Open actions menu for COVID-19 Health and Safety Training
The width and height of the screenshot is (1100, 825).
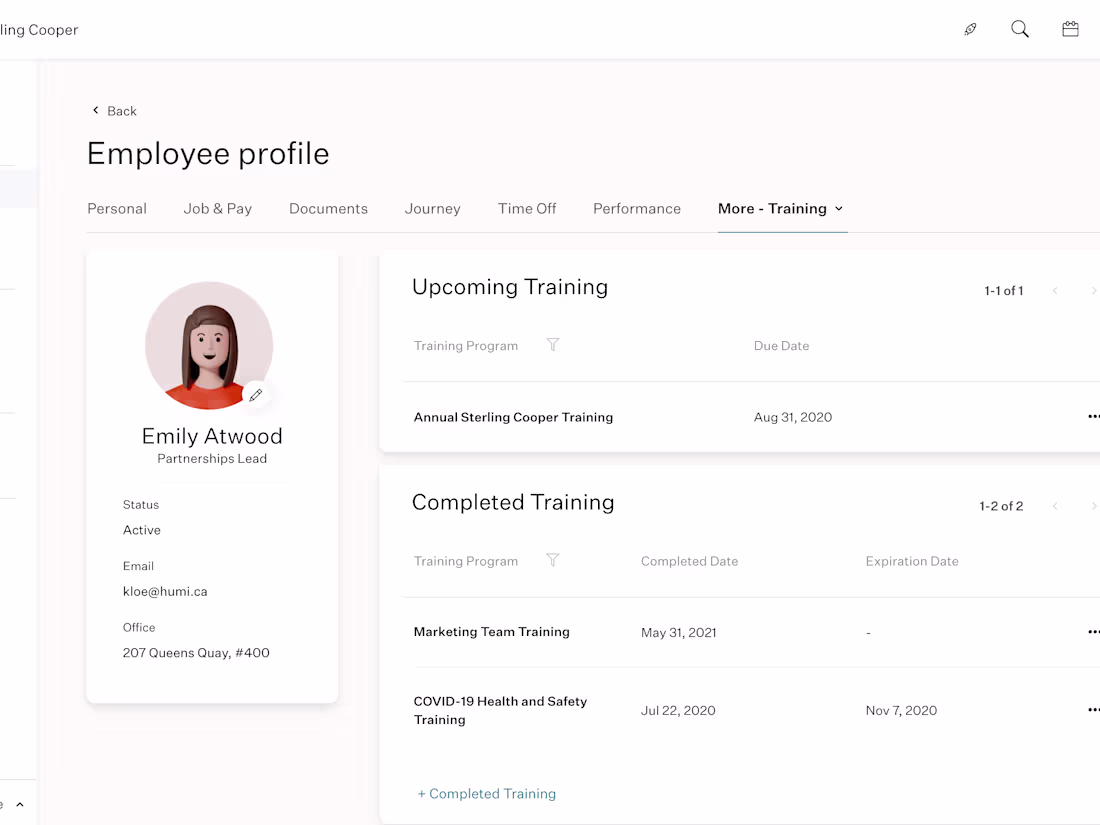[x=1093, y=710]
